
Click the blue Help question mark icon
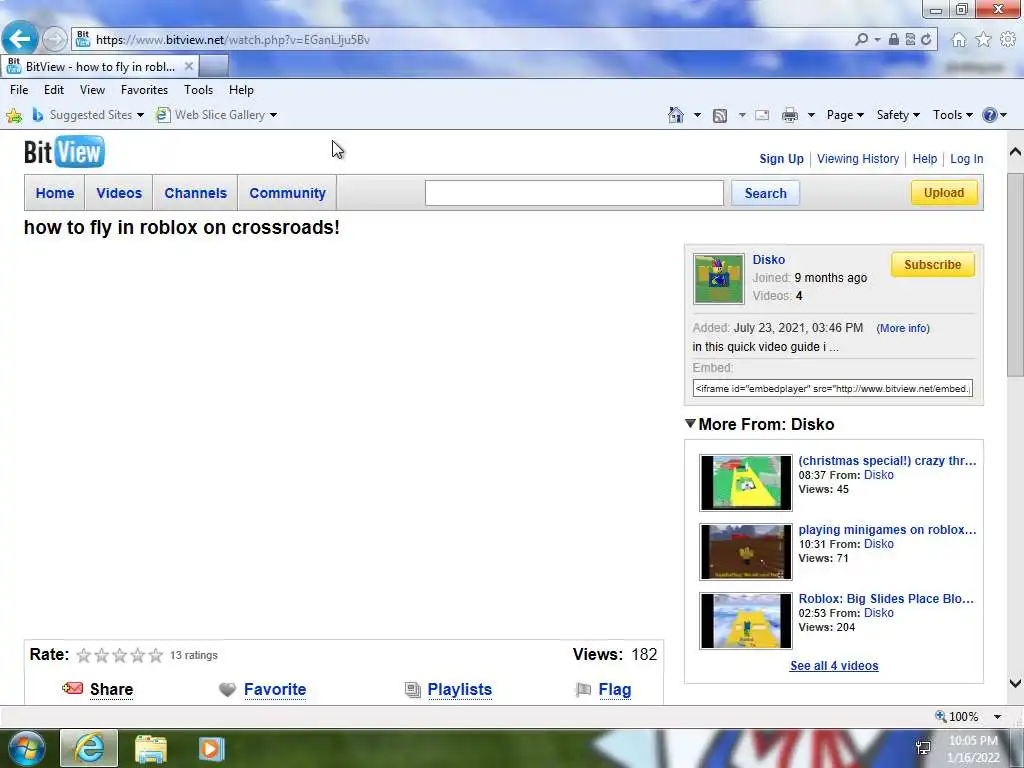[x=989, y=115]
